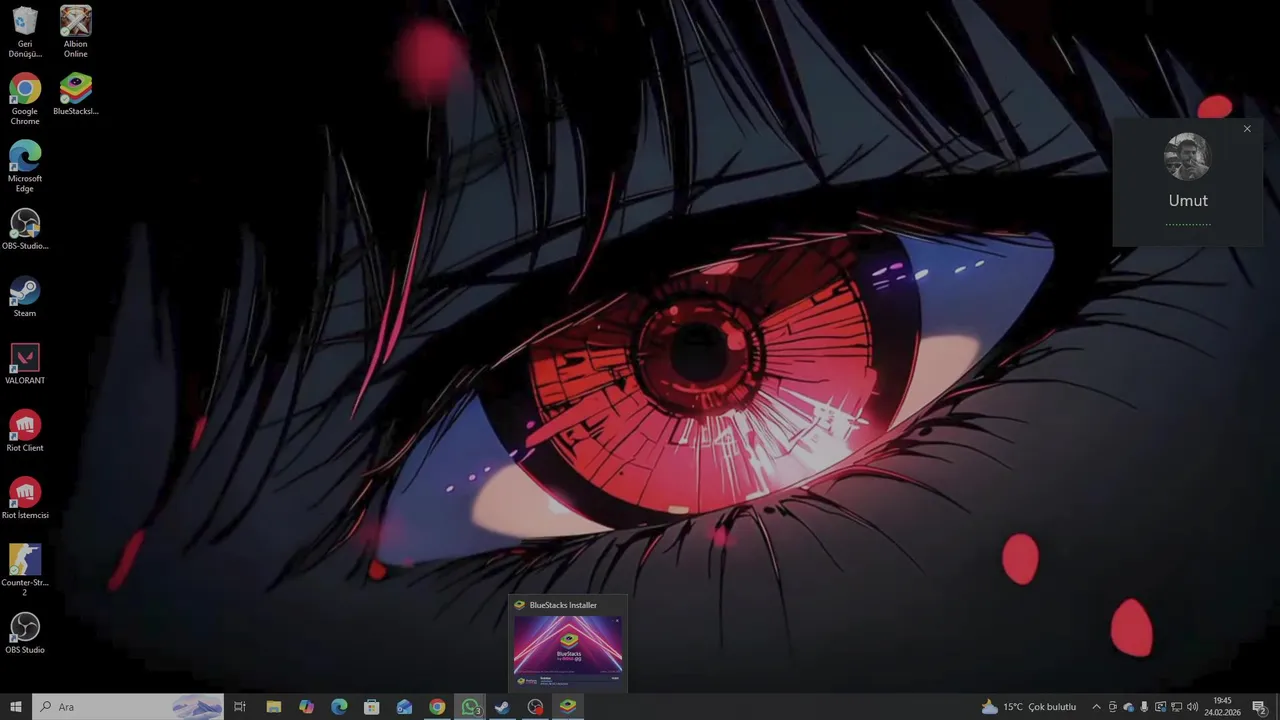Open WhatsApp from the taskbar
The height and width of the screenshot is (720, 1280).
470,707
